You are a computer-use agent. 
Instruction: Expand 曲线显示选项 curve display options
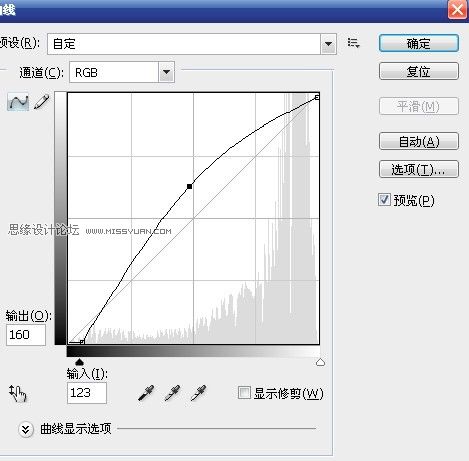pyautogui.click(x=26, y=430)
